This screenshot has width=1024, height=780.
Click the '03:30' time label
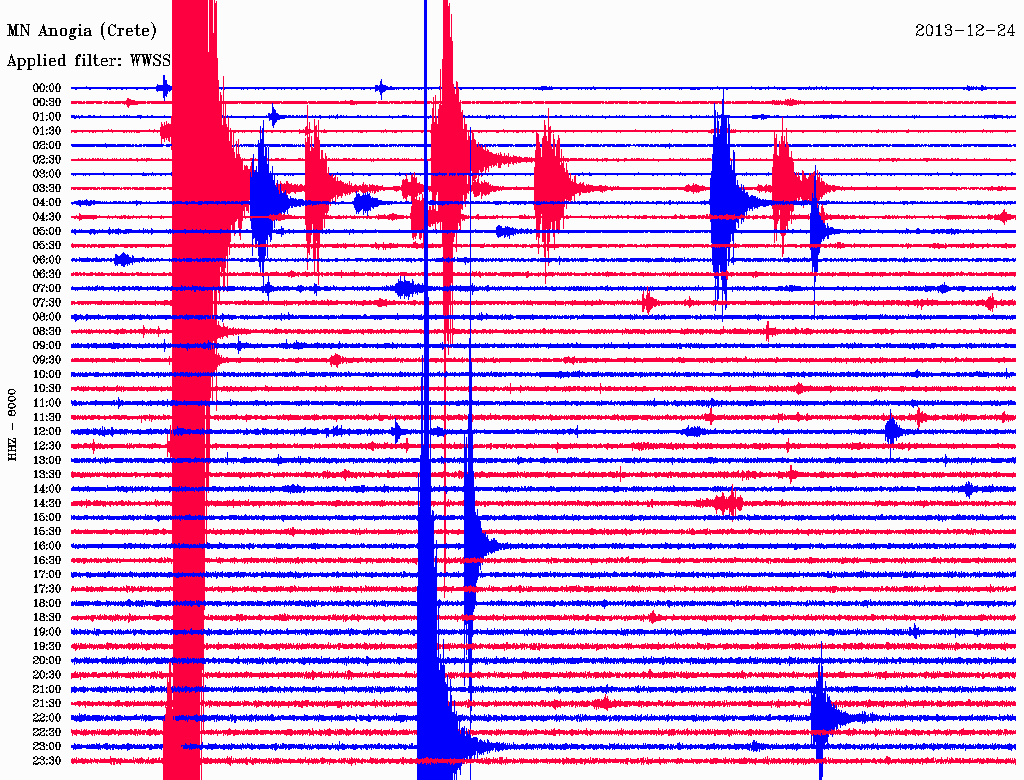tap(47, 188)
